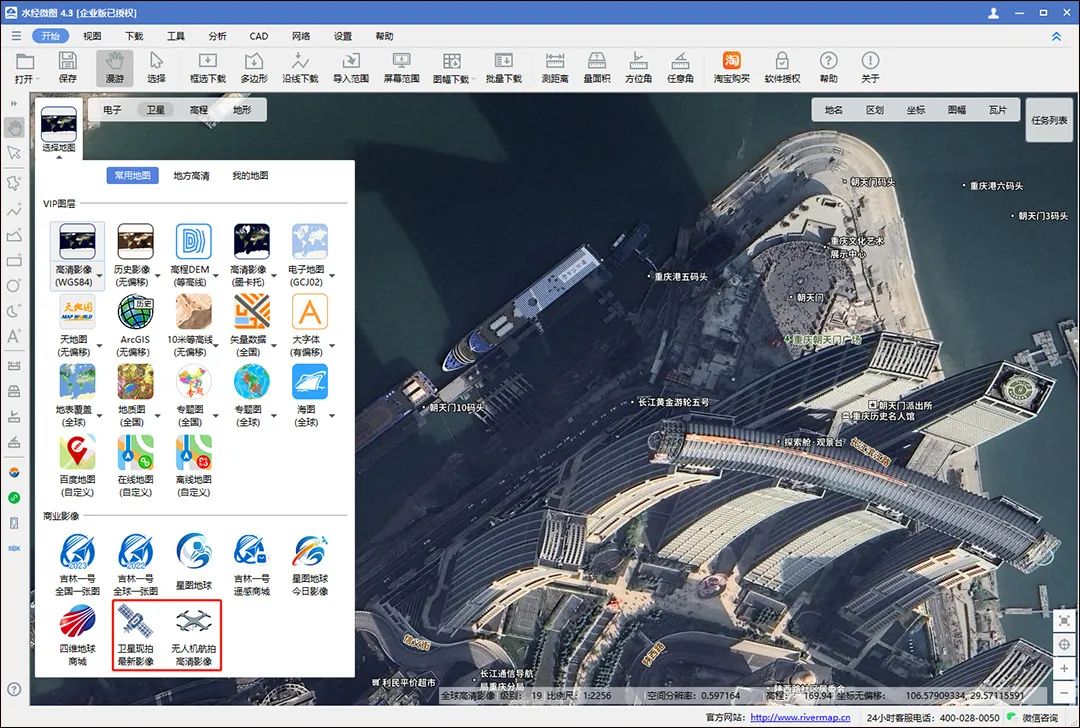Click the zoom in plus button
1080x728 pixels.
[x=1064, y=669]
